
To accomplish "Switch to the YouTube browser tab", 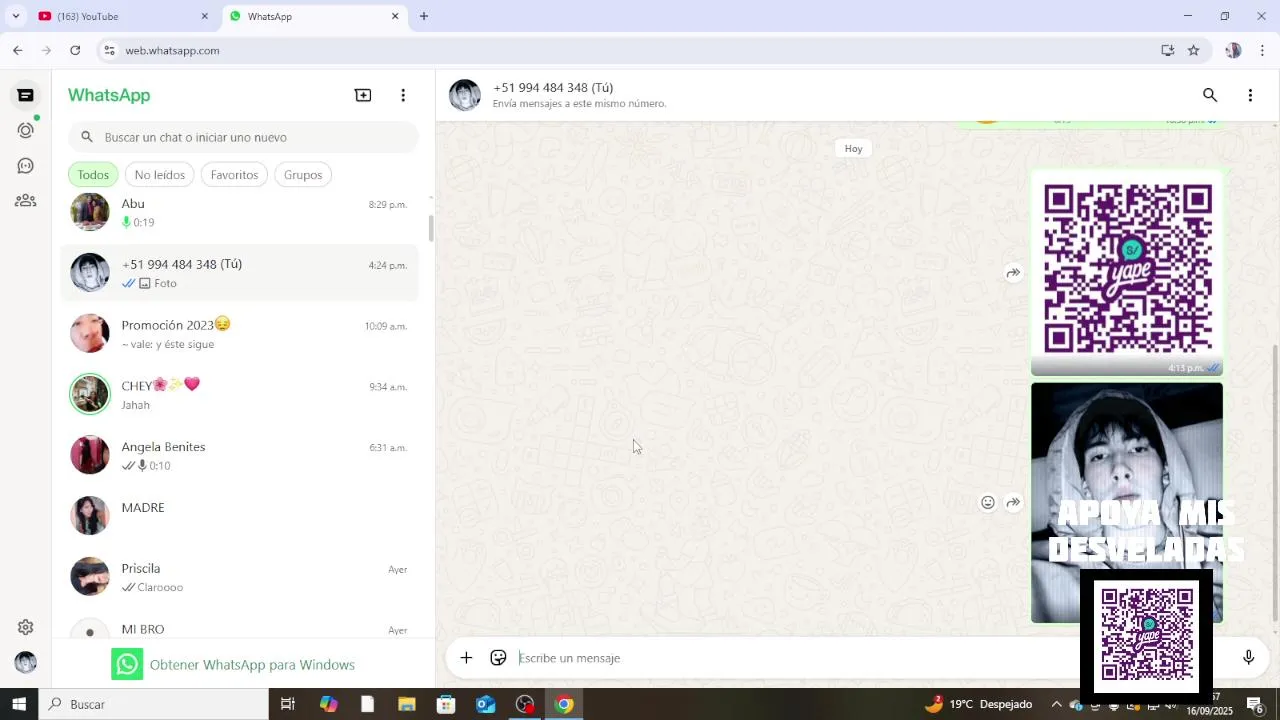I will [118, 16].
